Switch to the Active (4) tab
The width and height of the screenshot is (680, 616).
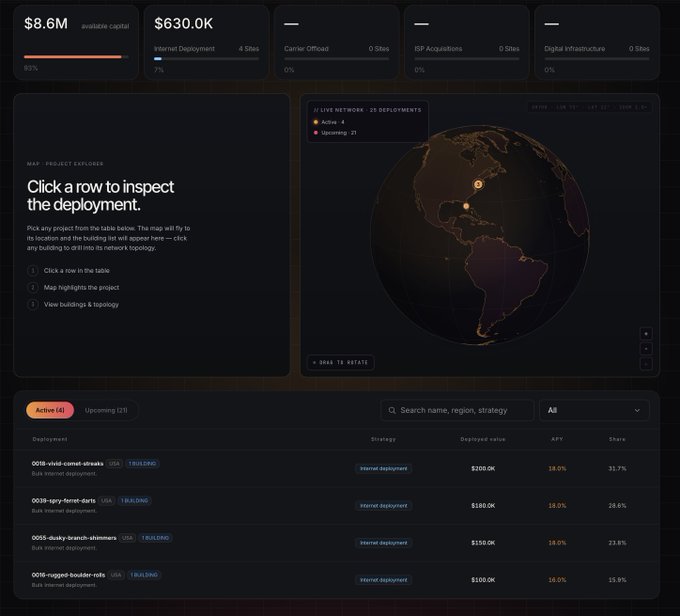(50, 410)
